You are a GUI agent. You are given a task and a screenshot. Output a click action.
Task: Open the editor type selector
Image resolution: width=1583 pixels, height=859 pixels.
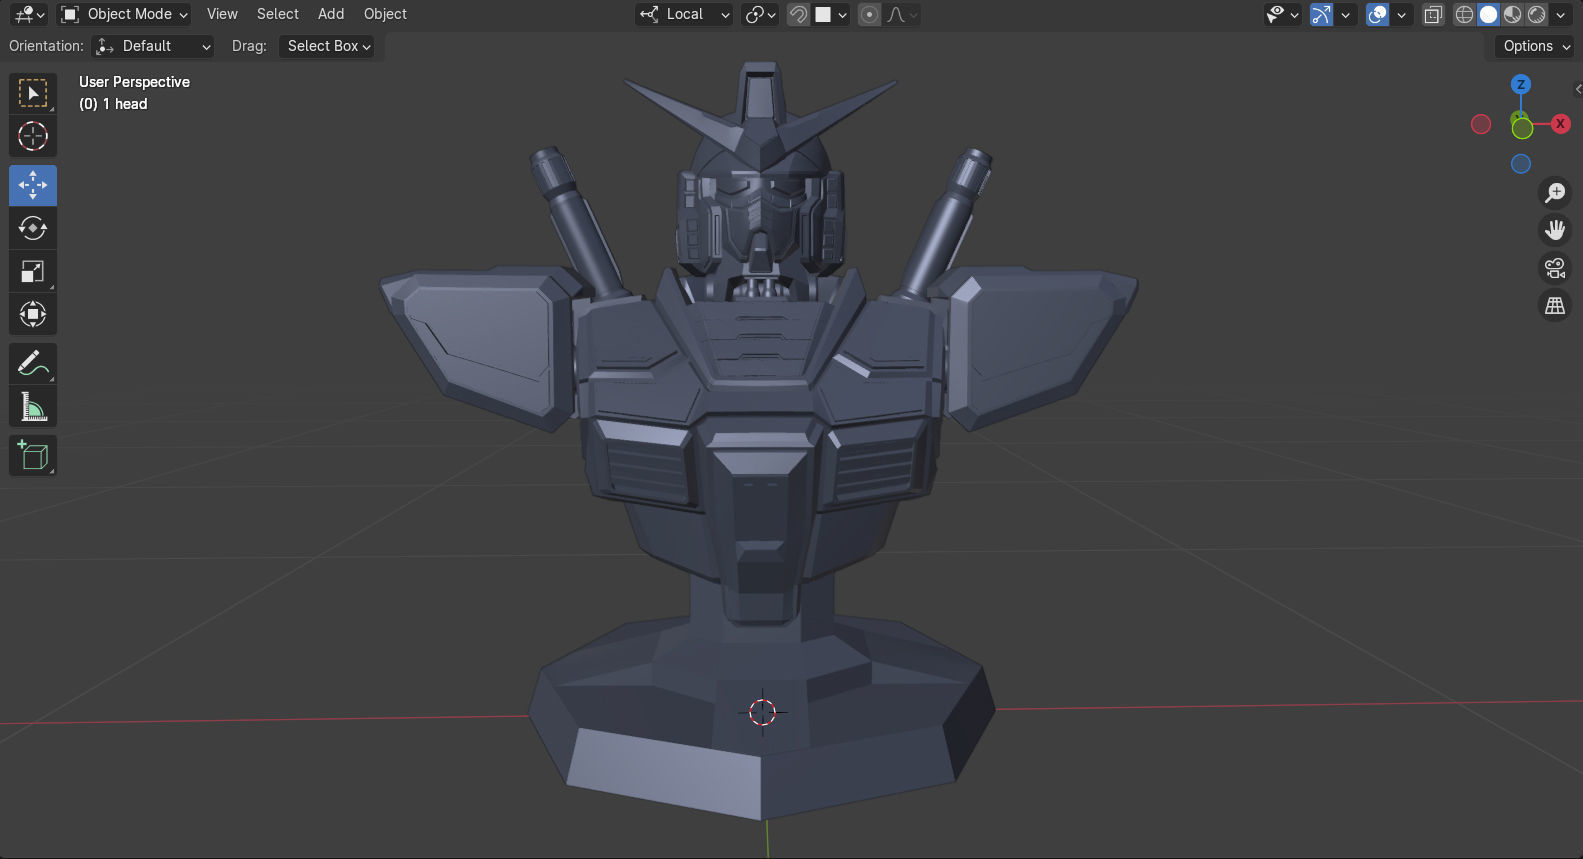coord(30,14)
